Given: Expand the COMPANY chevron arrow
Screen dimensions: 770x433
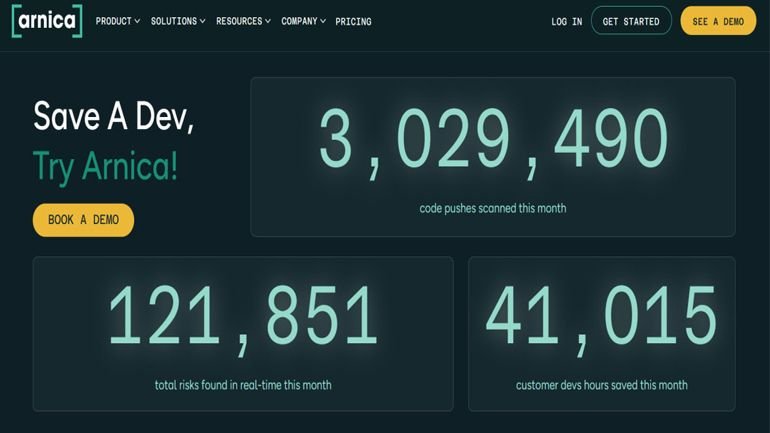Looking at the screenshot, I should 323,21.
